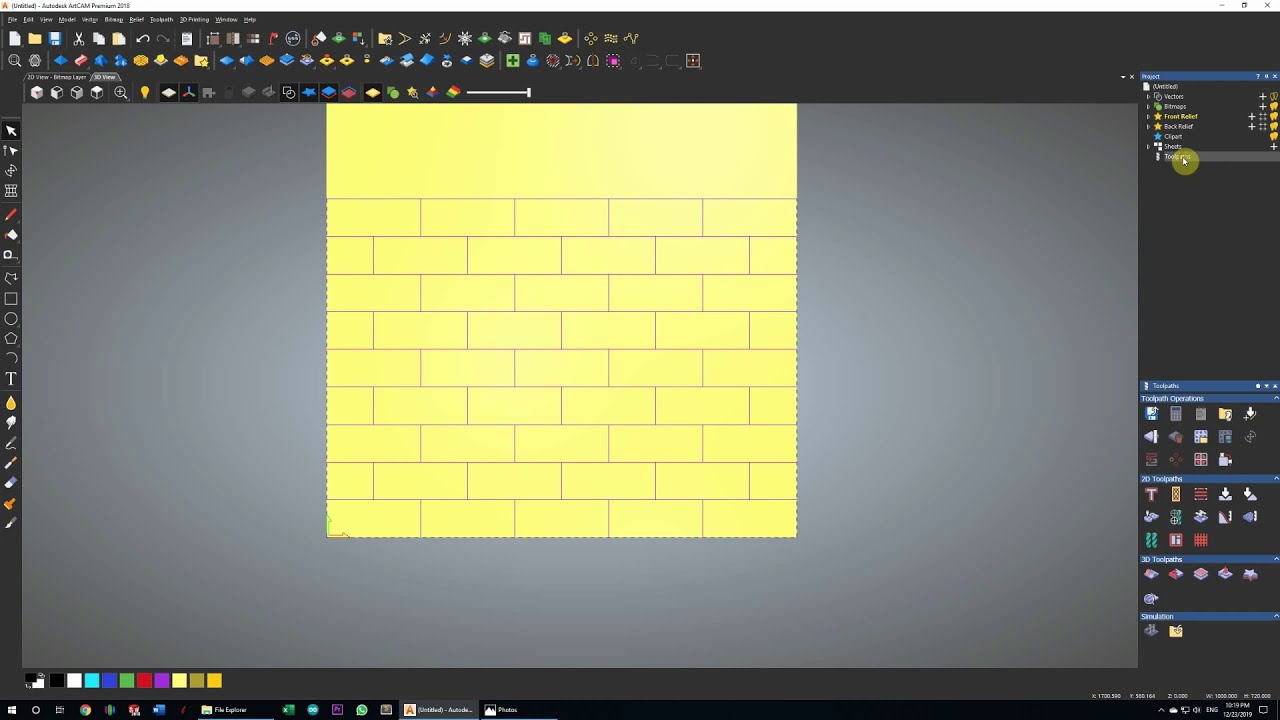Open the Model menu
The width and height of the screenshot is (1280, 720).
click(66, 19)
